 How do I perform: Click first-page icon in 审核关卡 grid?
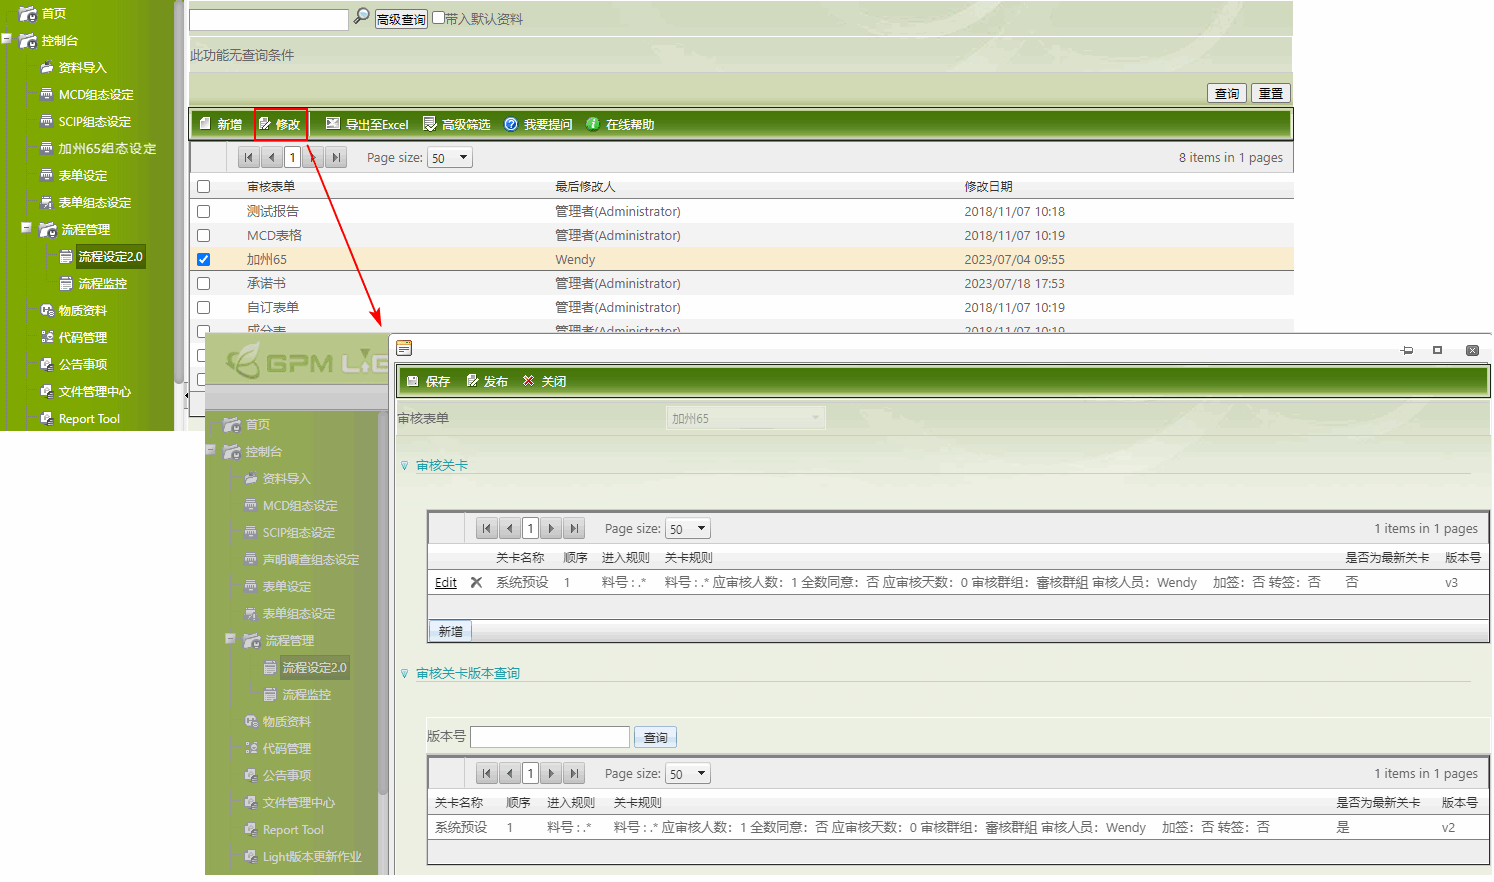coord(486,528)
